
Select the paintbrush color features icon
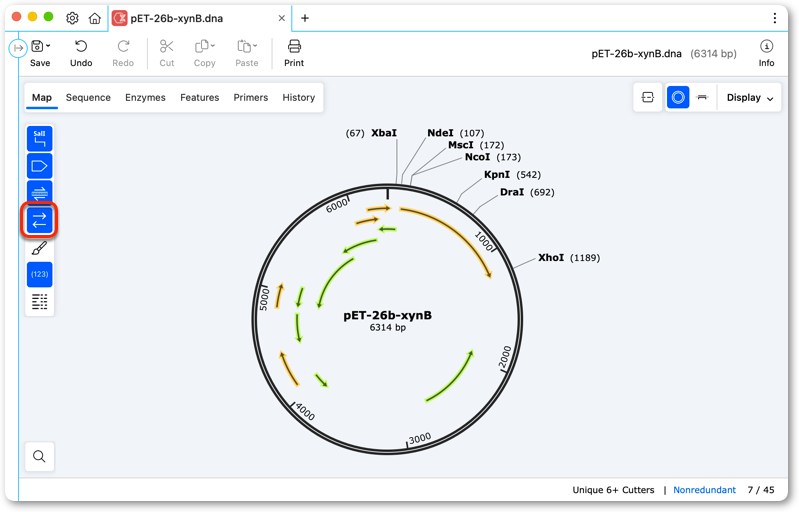[39, 248]
